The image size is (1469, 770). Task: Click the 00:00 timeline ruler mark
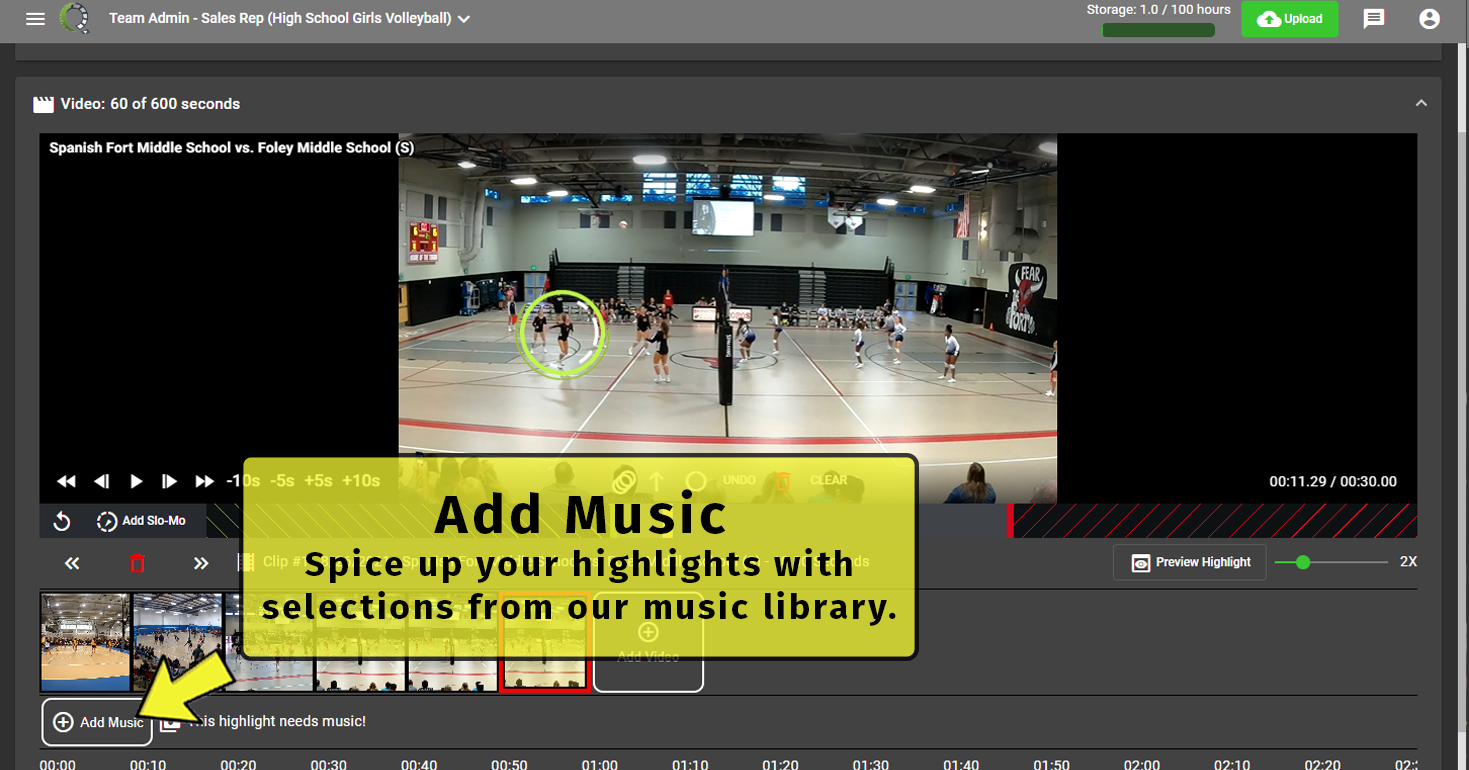[x=57, y=764]
